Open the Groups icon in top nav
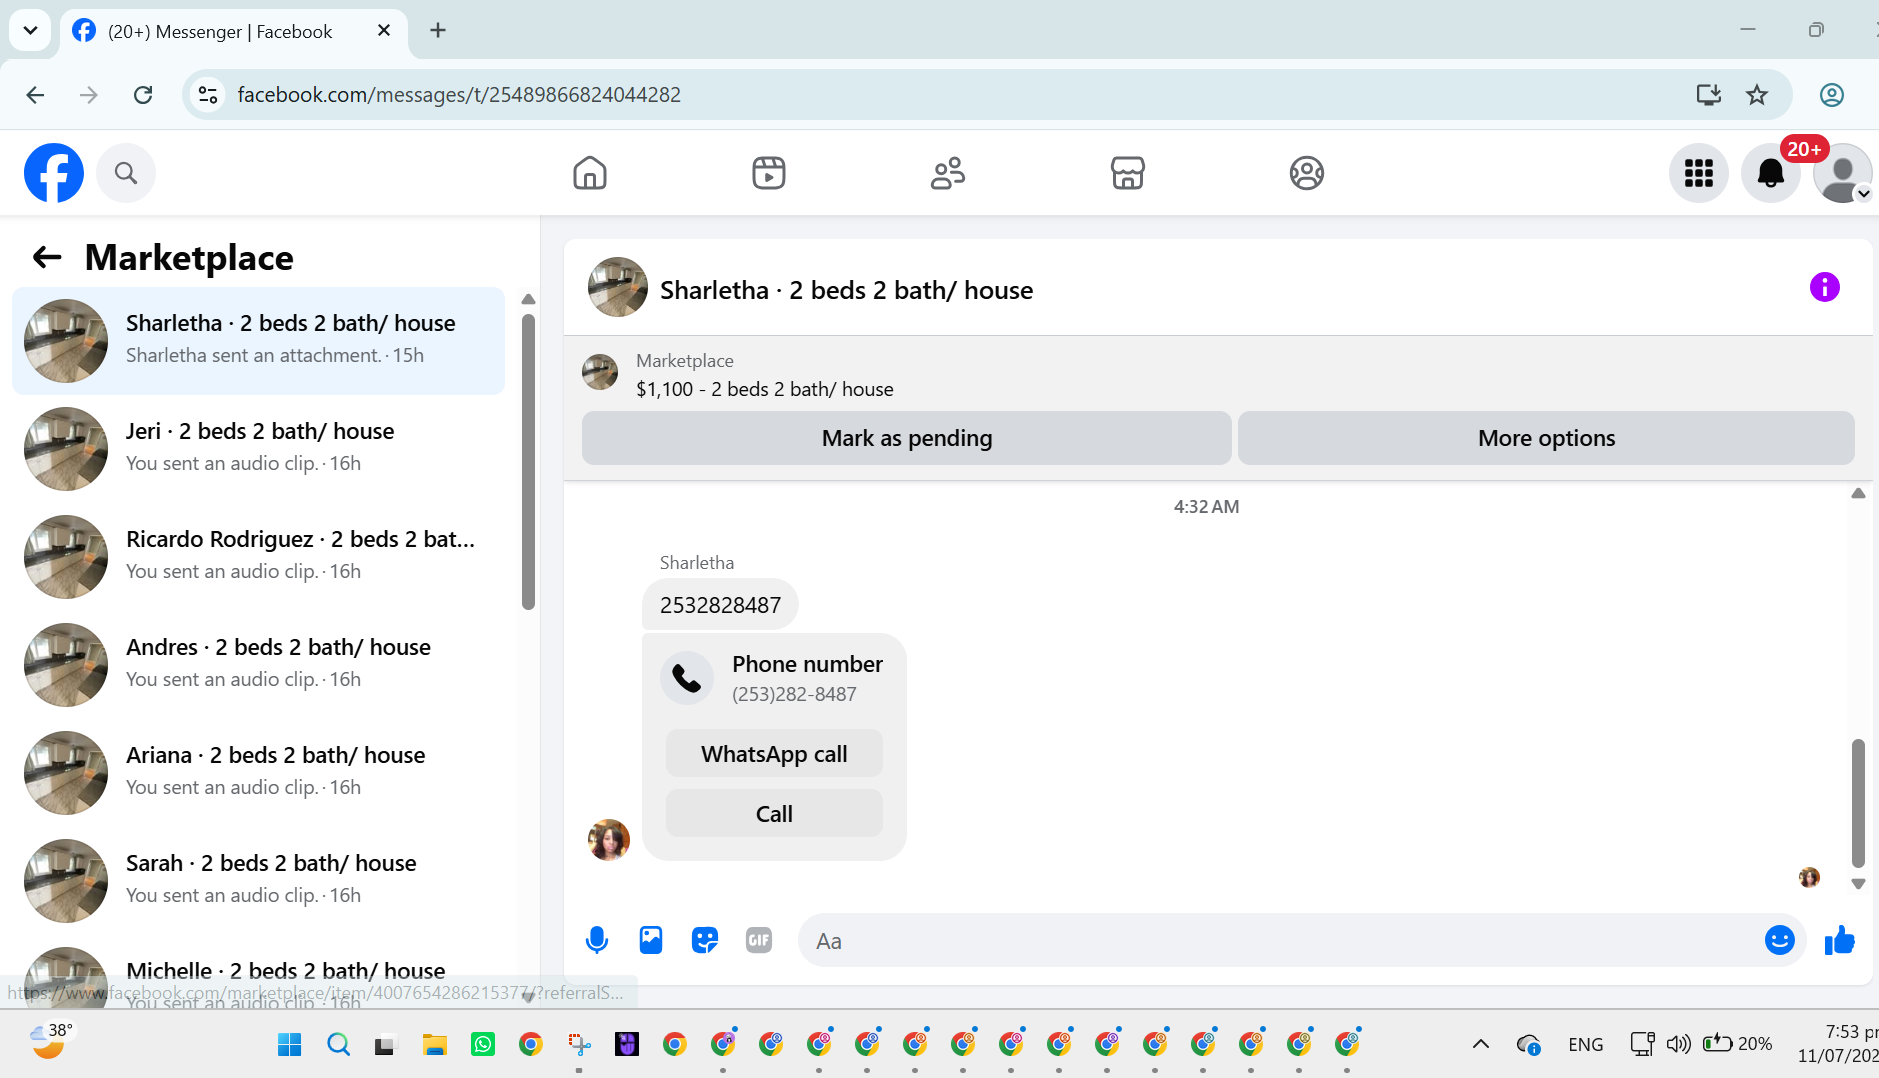Viewport: 1879px width, 1078px height. click(1306, 173)
